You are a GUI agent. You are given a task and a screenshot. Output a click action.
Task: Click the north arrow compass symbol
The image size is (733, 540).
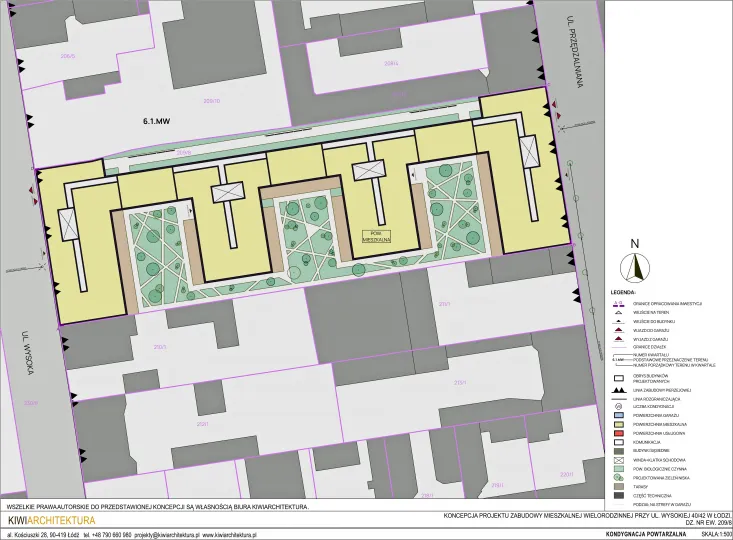tap(634, 264)
